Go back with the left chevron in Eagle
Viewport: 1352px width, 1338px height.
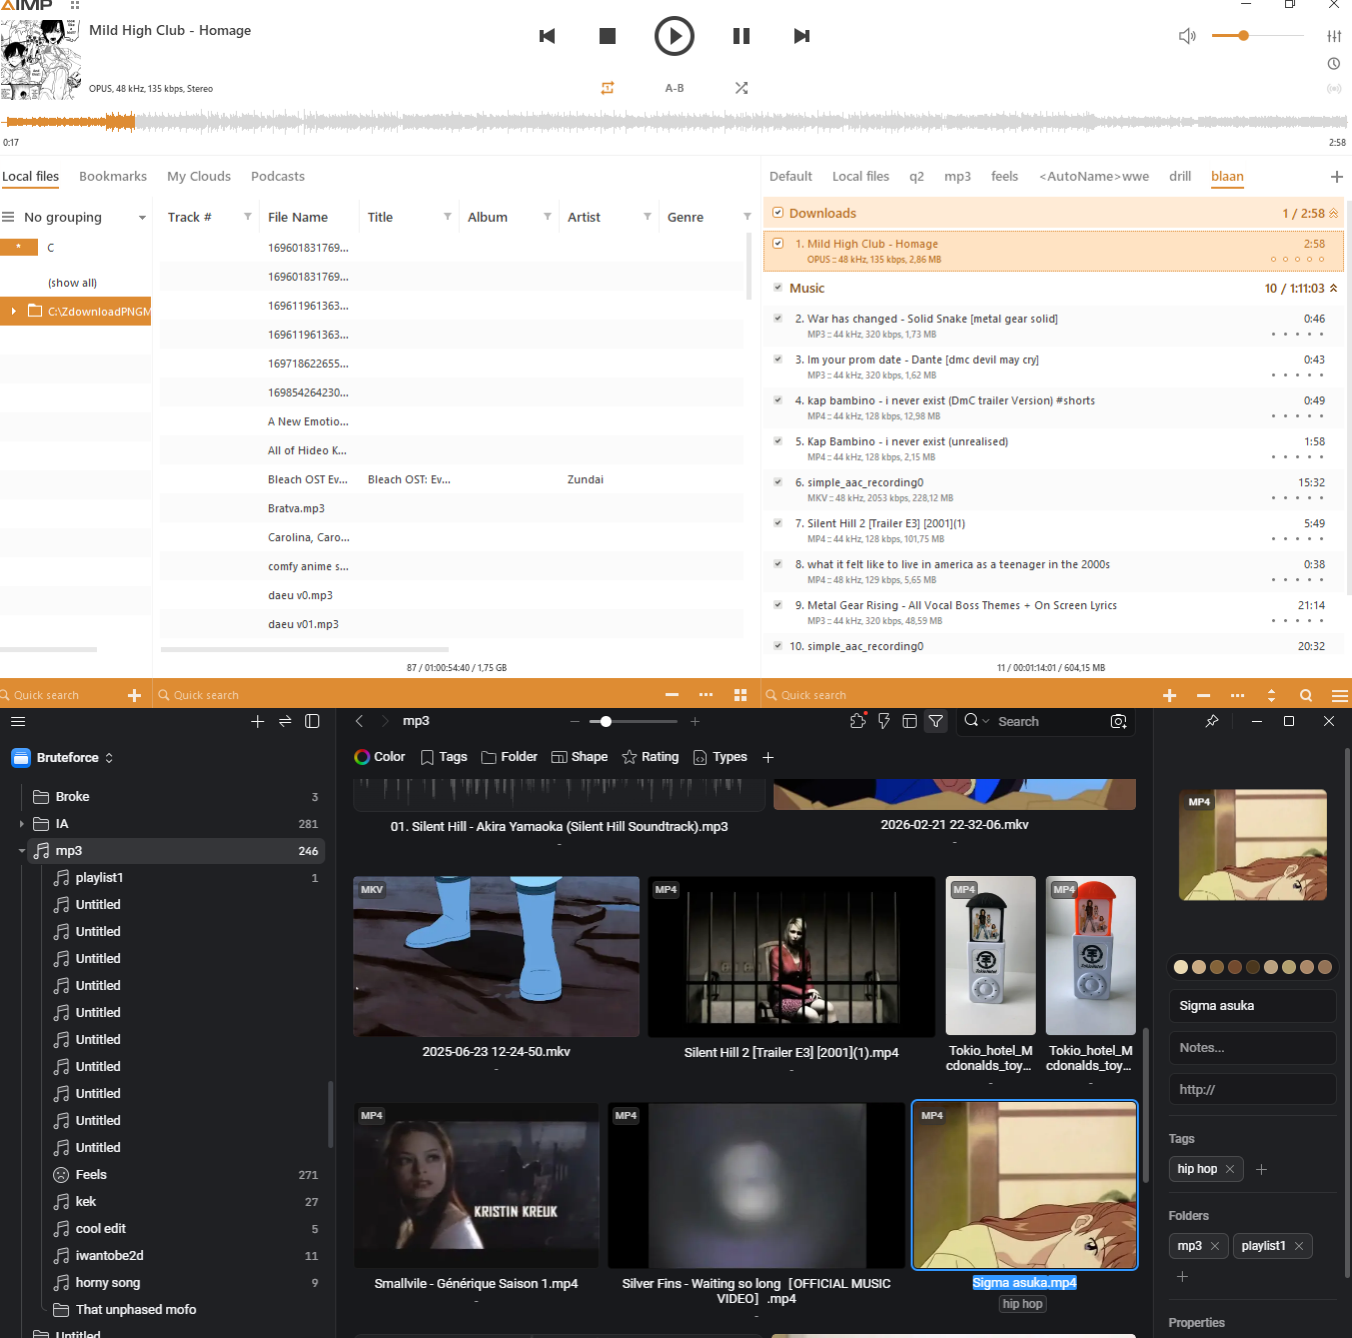point(359,721)
